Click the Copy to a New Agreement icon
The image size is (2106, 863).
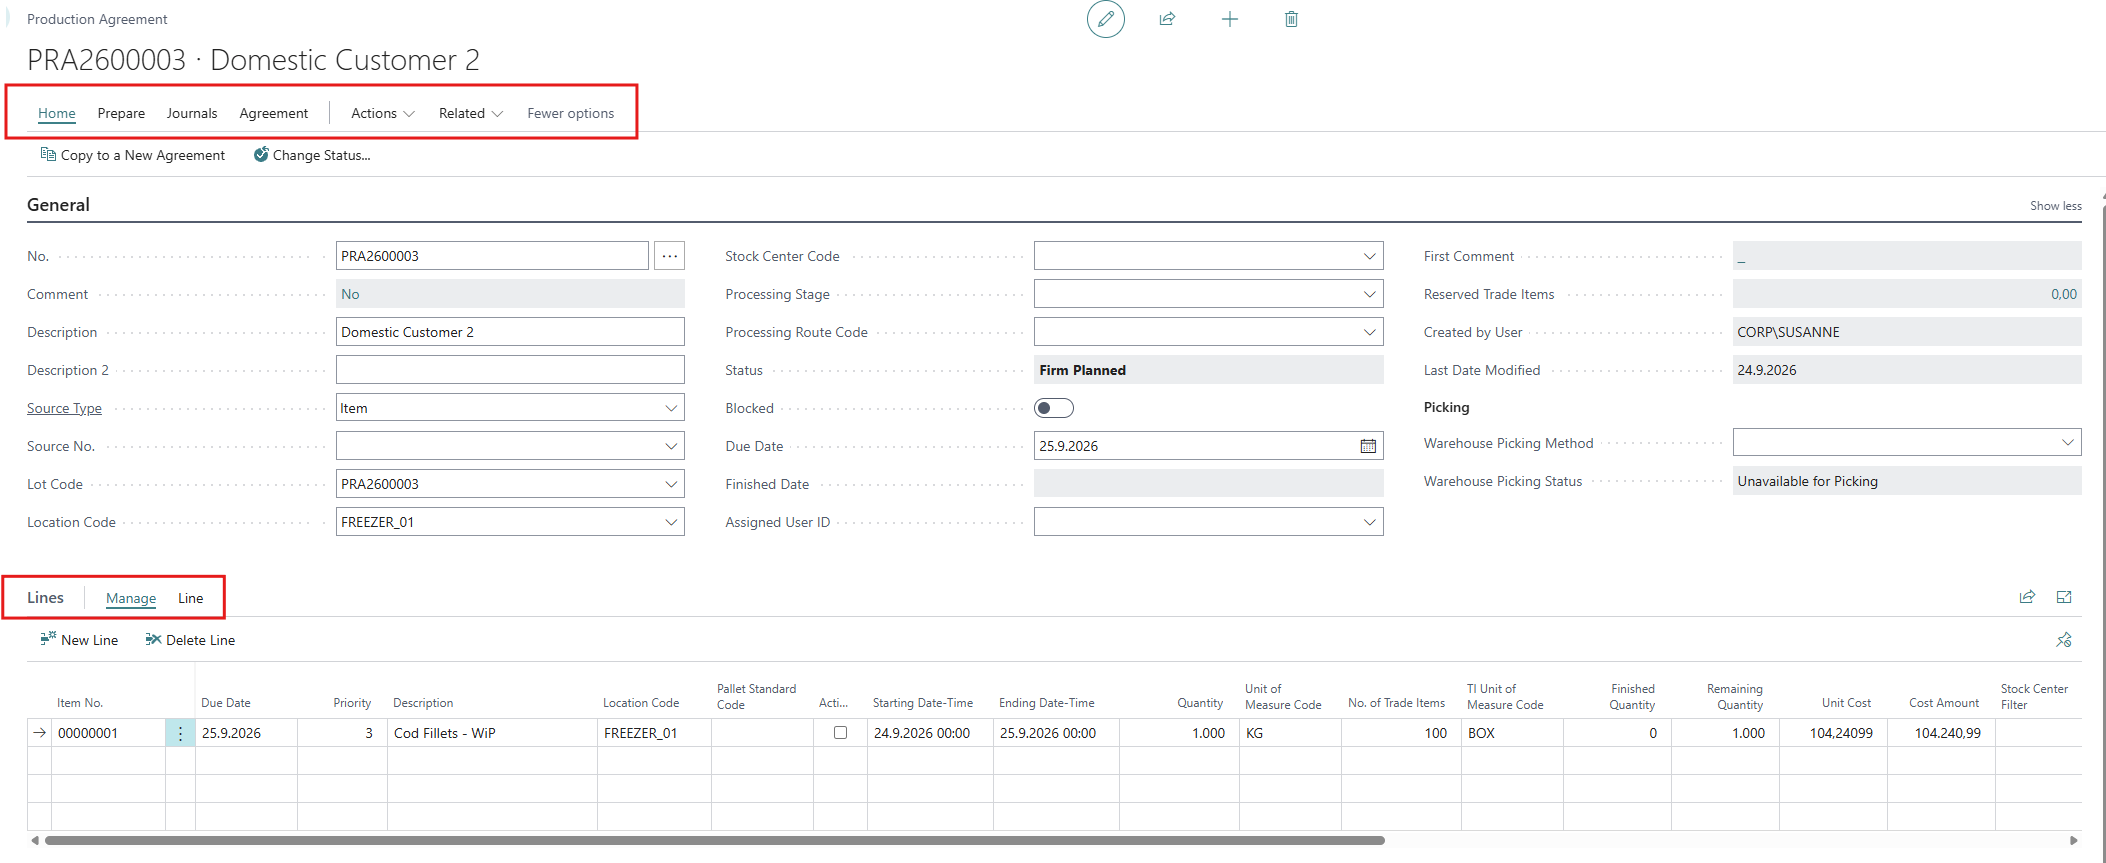click(48, 154)
